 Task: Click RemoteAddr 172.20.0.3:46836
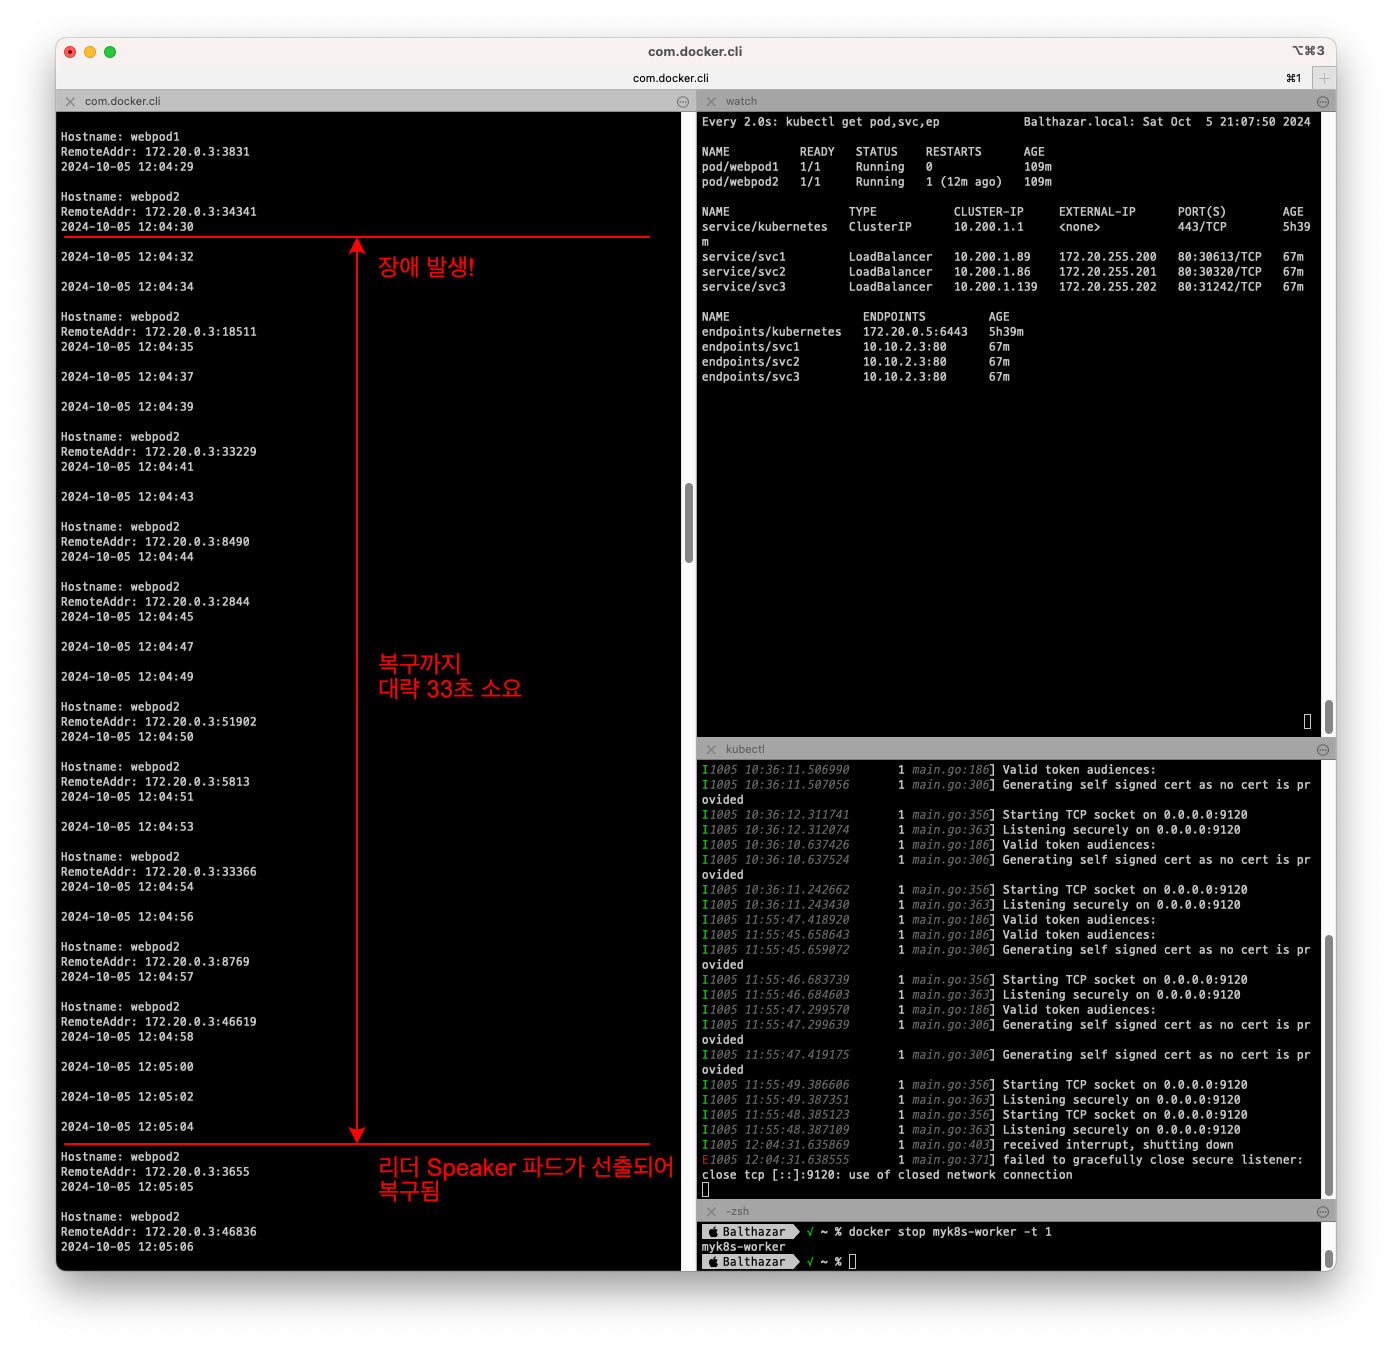159,1232
